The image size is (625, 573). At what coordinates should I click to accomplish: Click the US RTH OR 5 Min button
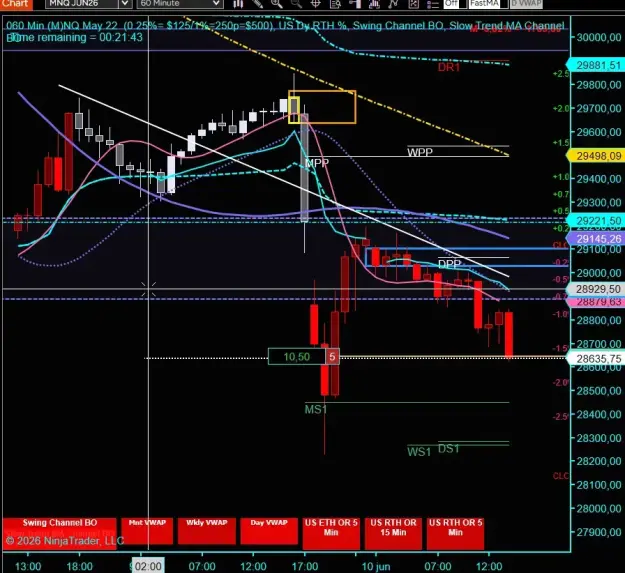pos(455,533)
